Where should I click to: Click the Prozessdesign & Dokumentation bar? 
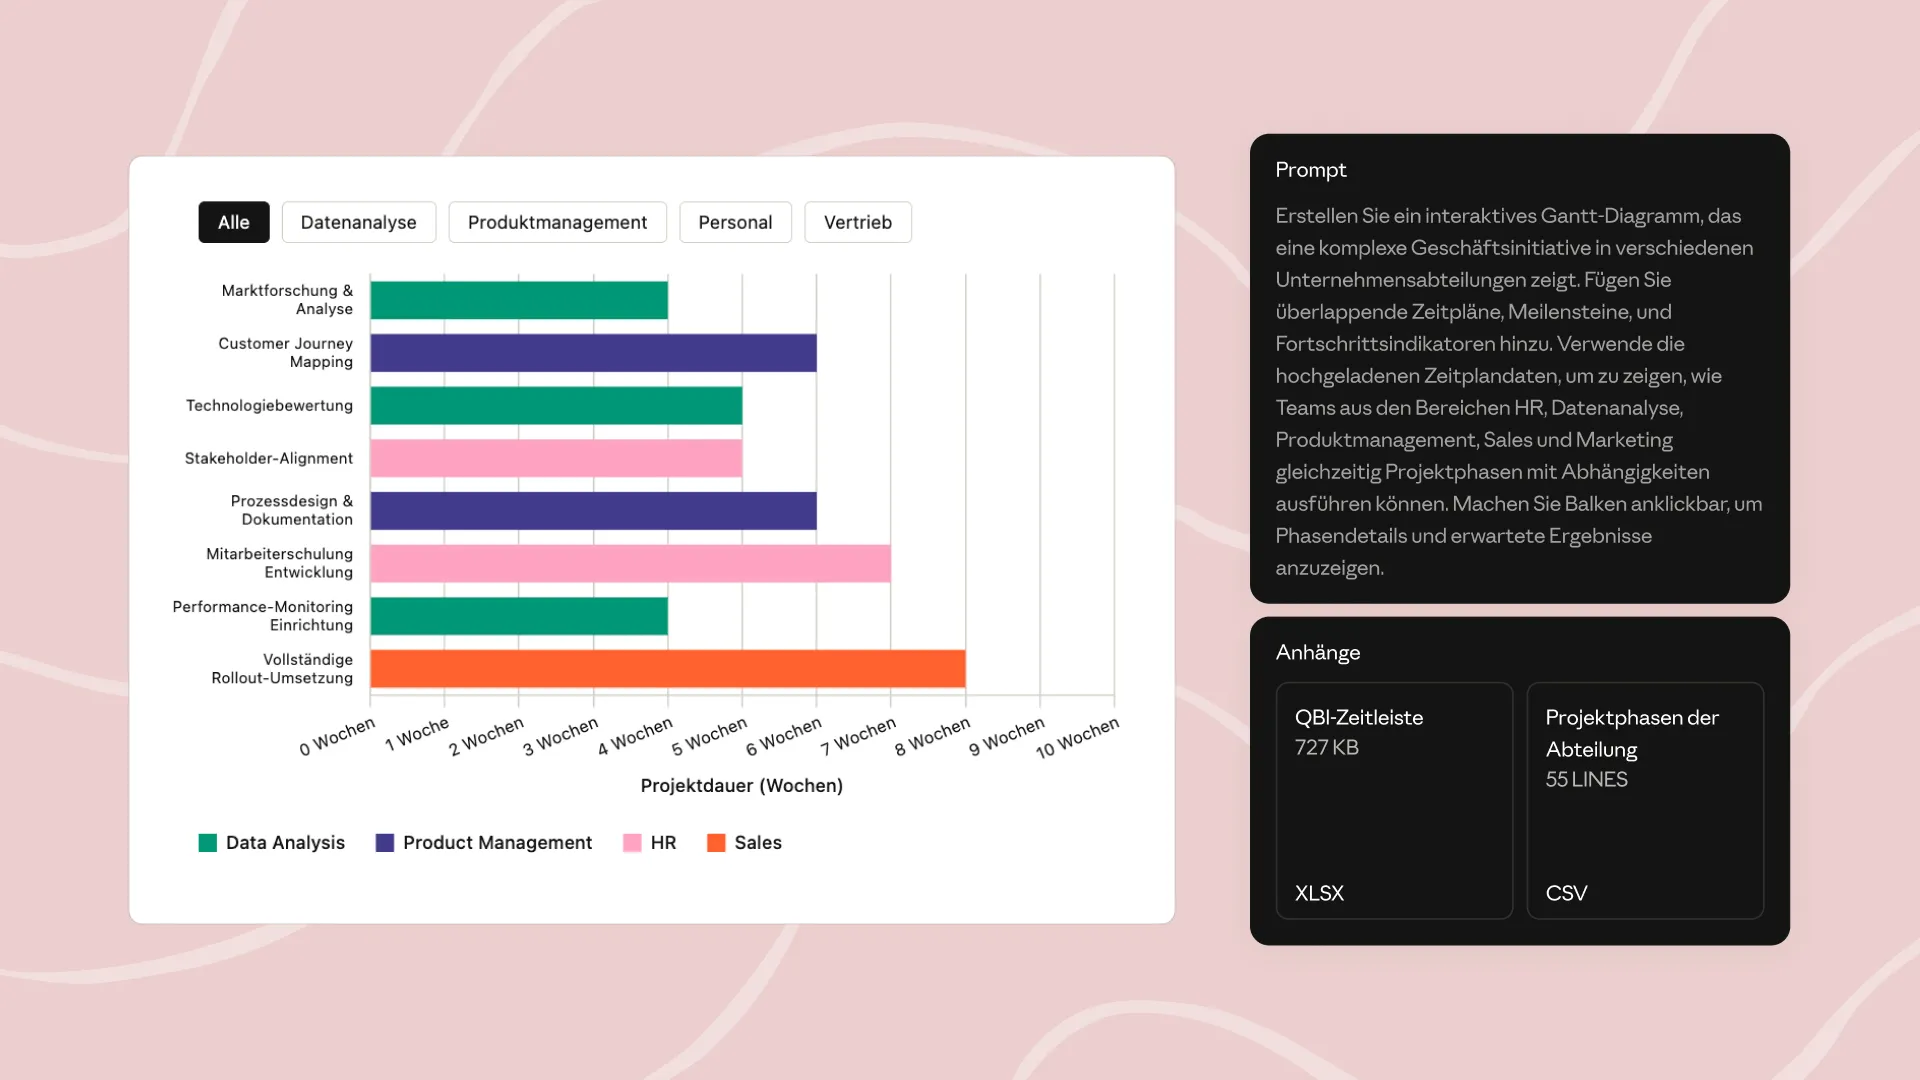[x=593, y=511]
